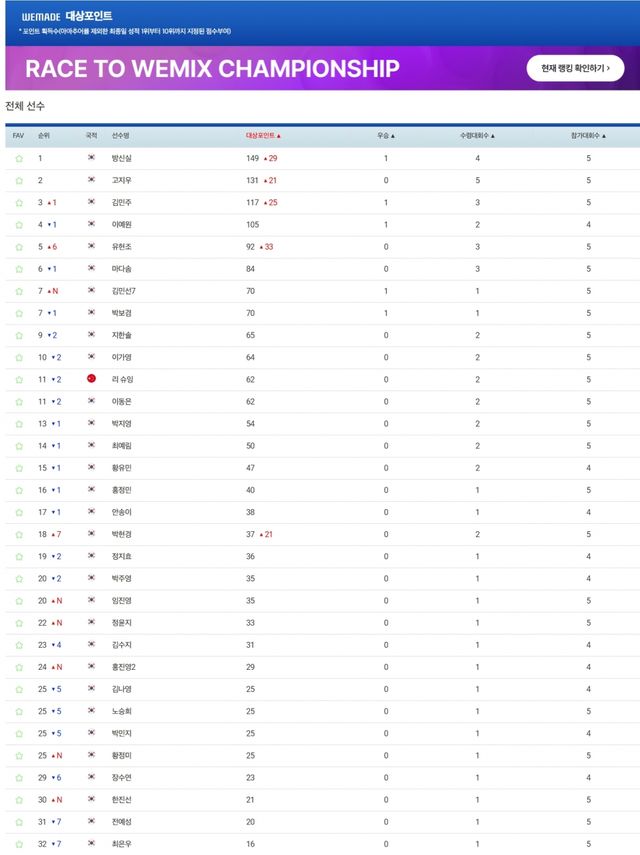Screen dimensions: 640x855
Task: Favorite the star for rank 1 방신실
Action: coord(18,158)
